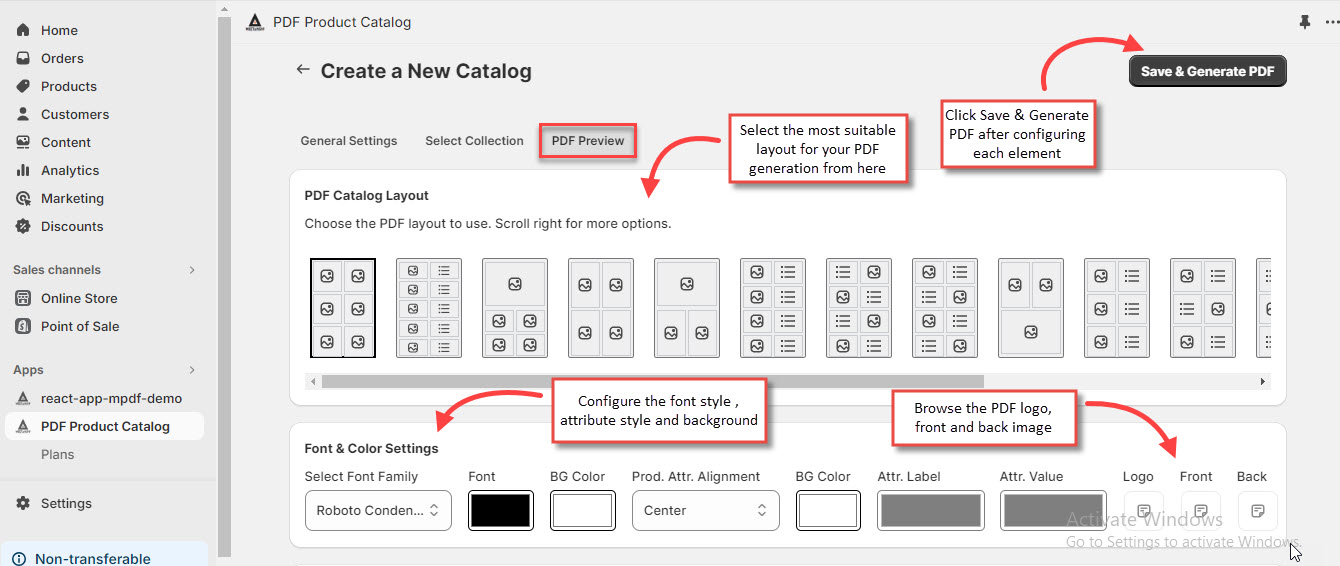1340x566 pixels.
Task: Select the eleventh layout with alternating three rows
Action: (1203, 308)
